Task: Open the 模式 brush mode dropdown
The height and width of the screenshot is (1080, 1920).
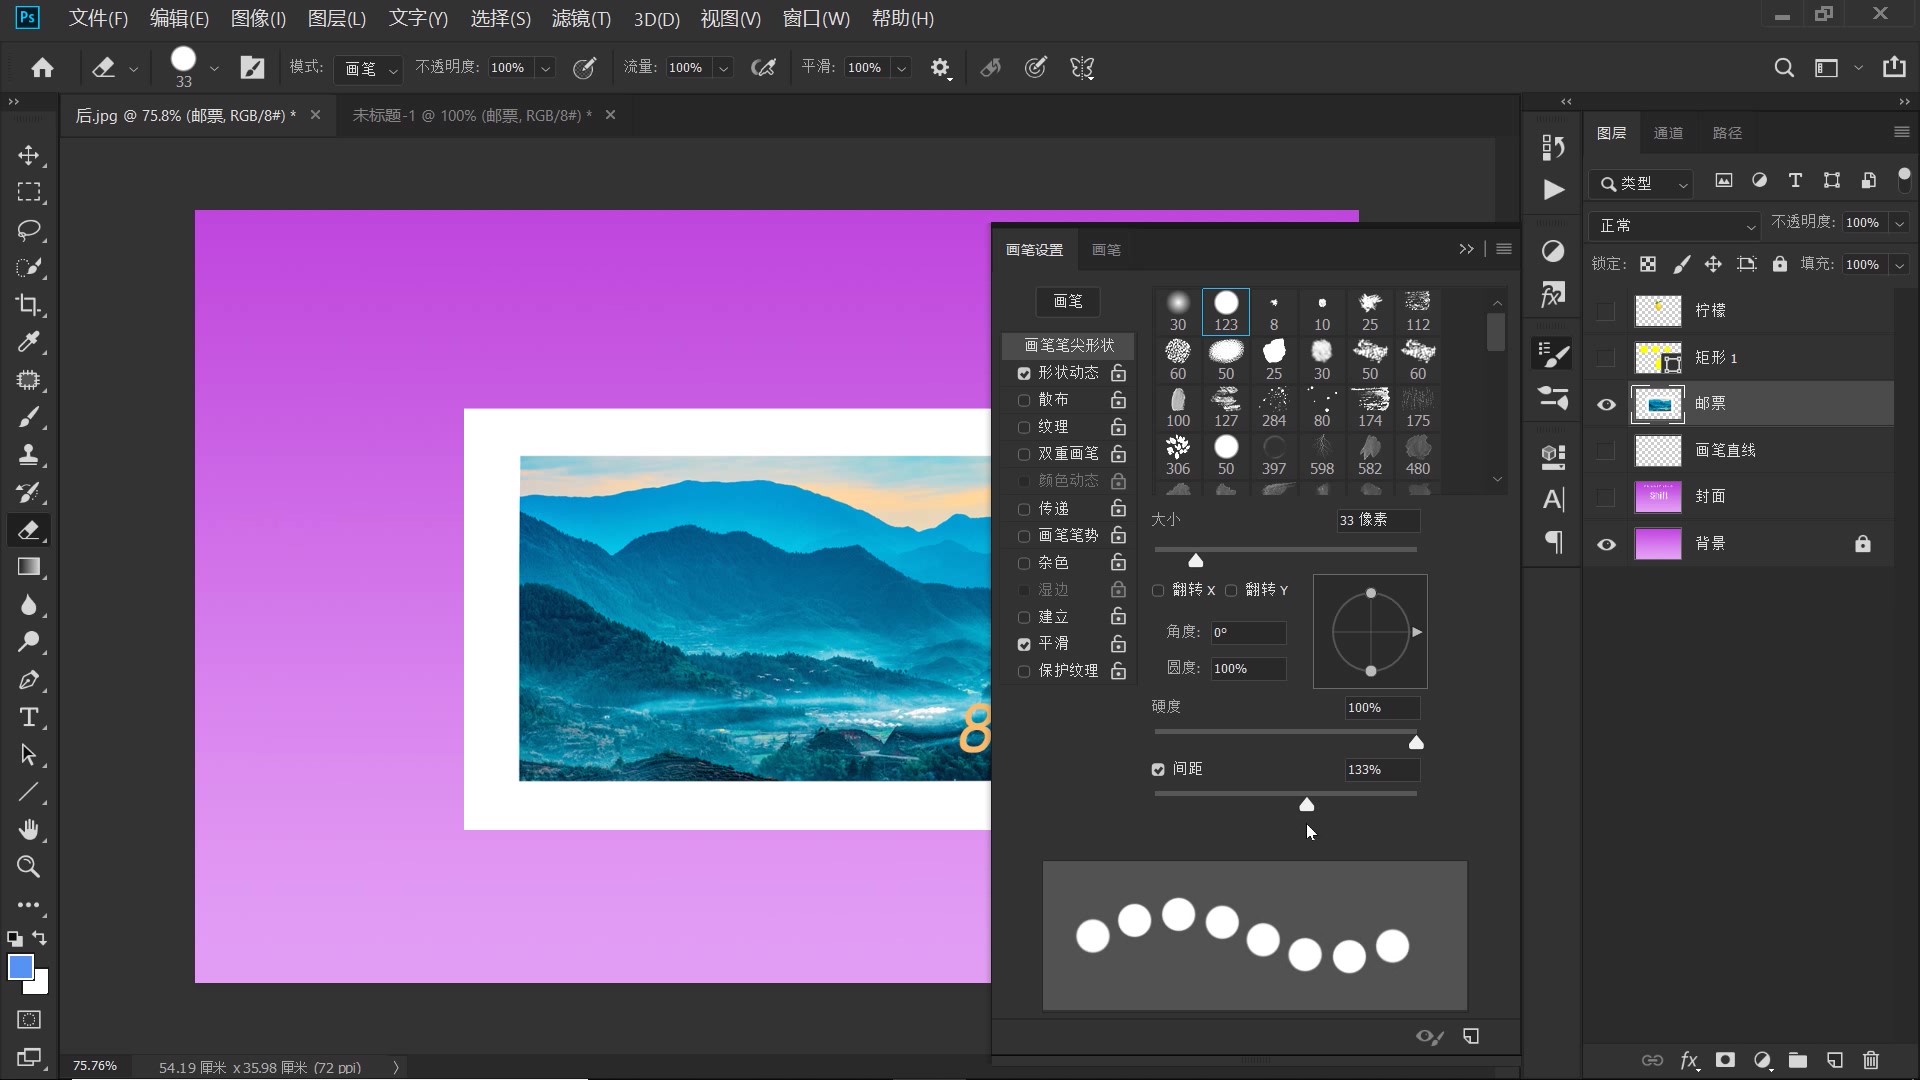Action: click(369, 68)
